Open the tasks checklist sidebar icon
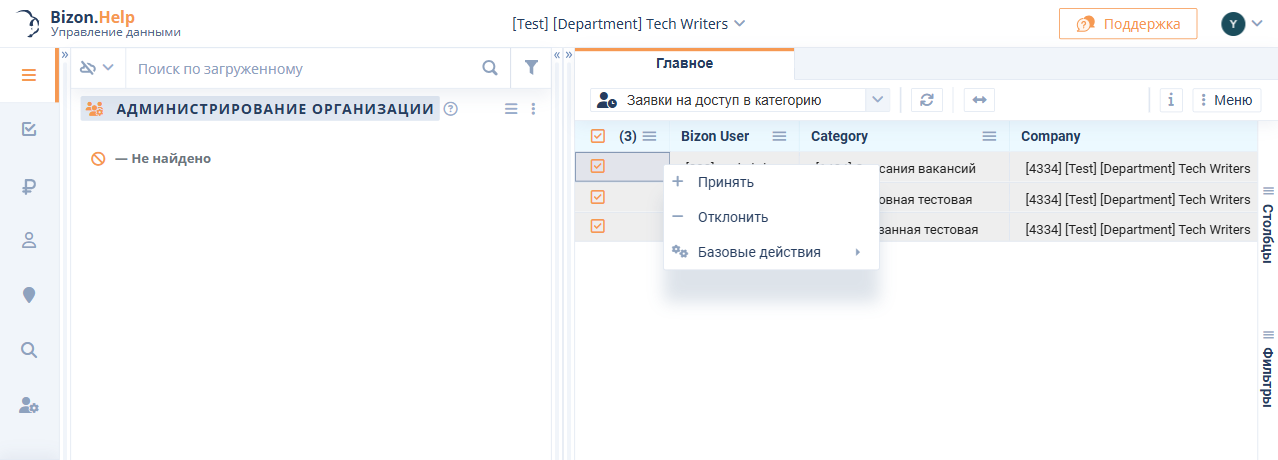The width and height of the screenshot is (1278, 460). pos(29,129)
